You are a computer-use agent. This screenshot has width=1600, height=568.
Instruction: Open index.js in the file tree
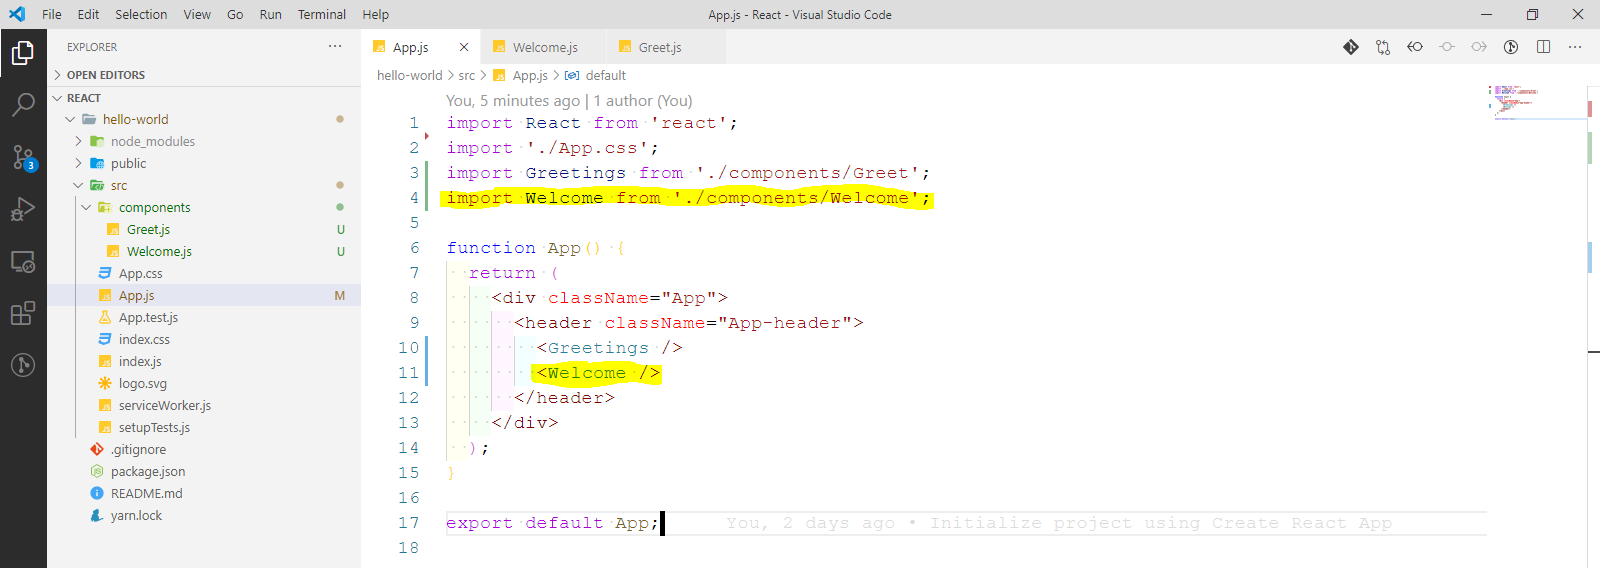(x=140, y=361)
